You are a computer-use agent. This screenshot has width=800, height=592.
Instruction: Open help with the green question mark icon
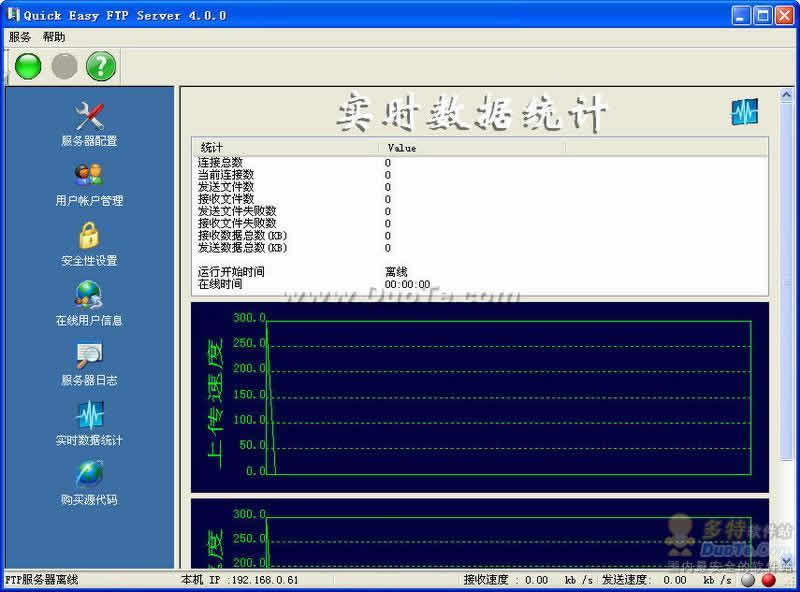tap(101, 66)
